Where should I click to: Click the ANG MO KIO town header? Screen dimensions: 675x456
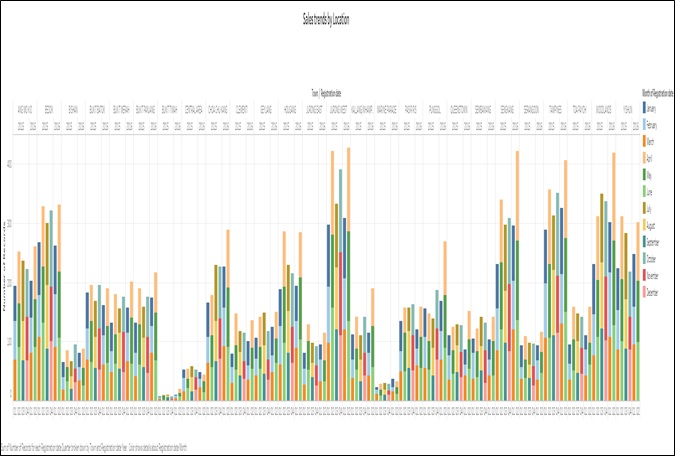[x=25, y=110]
